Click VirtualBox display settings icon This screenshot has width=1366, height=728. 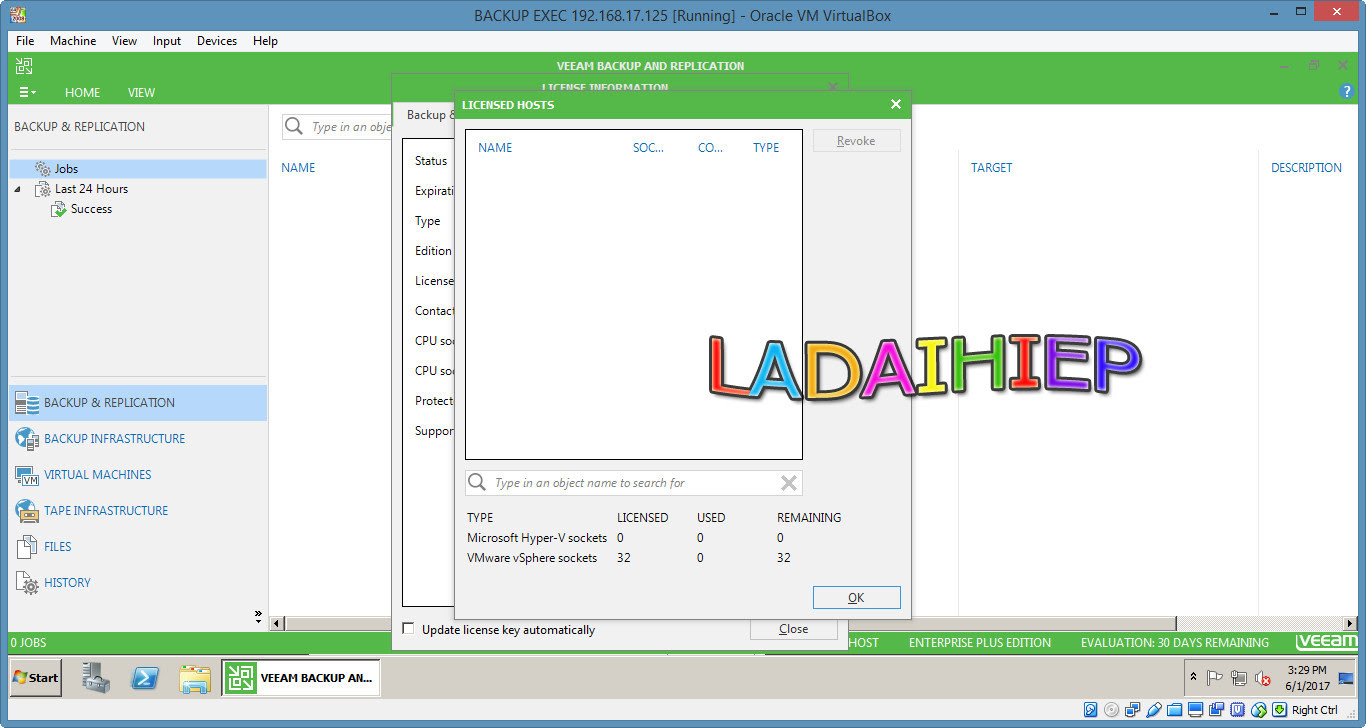tap(1196, 711)
